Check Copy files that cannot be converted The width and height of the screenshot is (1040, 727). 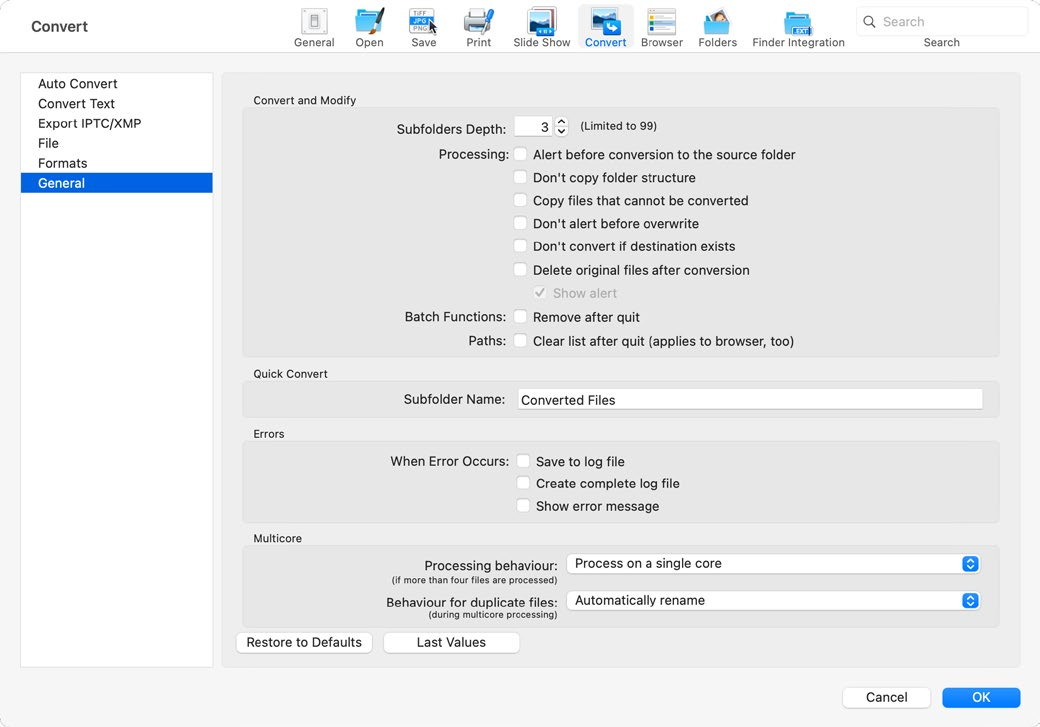521,200
